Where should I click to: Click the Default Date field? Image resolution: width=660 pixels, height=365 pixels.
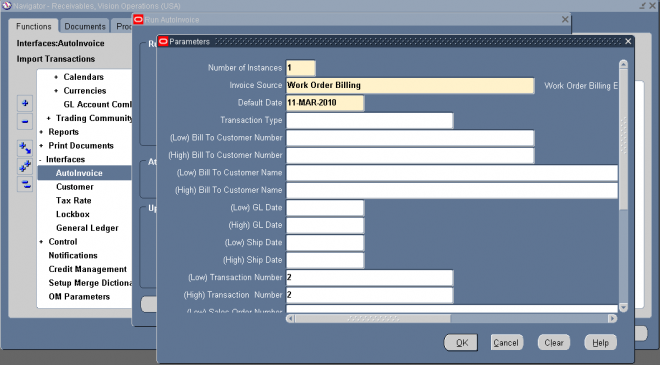tap(325, 103)
